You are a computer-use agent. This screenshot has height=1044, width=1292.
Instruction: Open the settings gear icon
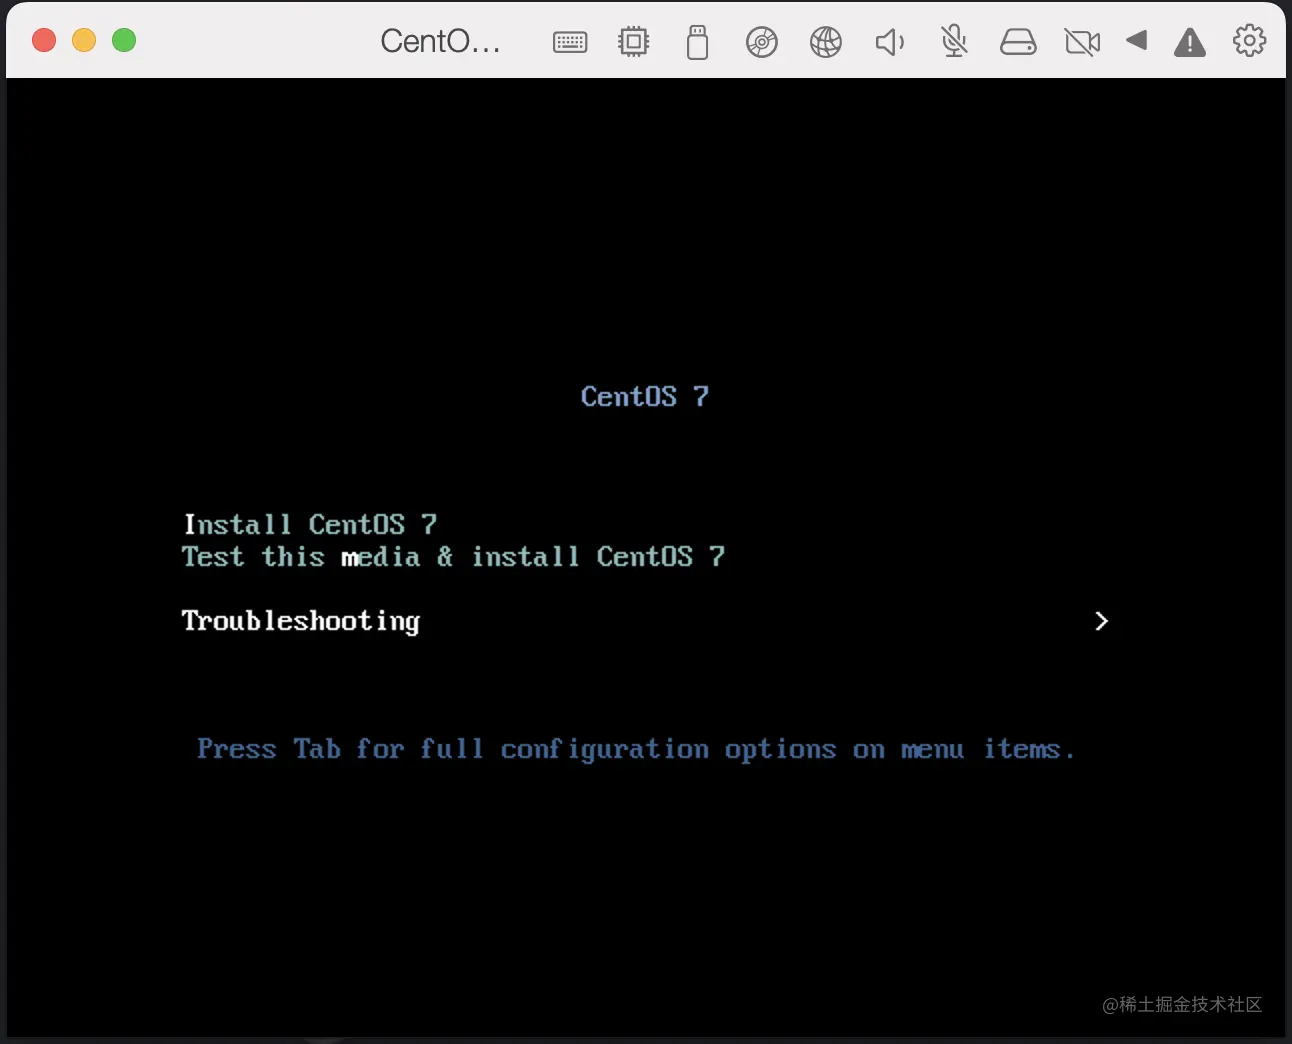tap(1249, 40)
